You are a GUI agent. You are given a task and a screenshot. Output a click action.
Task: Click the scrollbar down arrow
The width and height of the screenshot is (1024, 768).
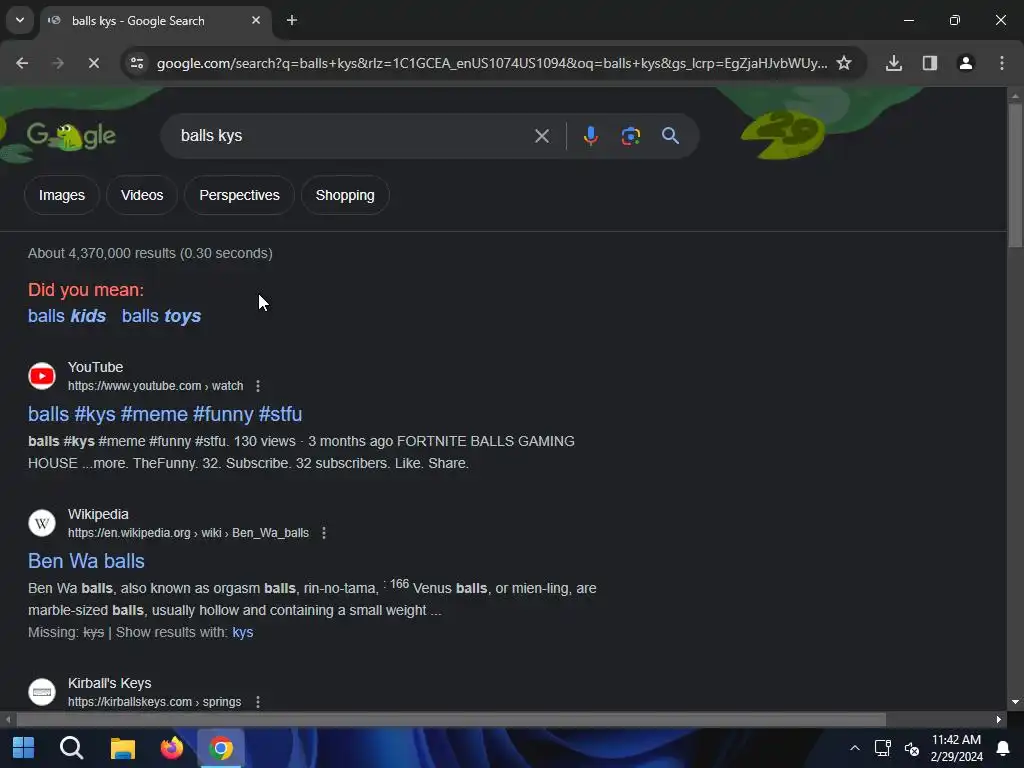click(1015, 702)
